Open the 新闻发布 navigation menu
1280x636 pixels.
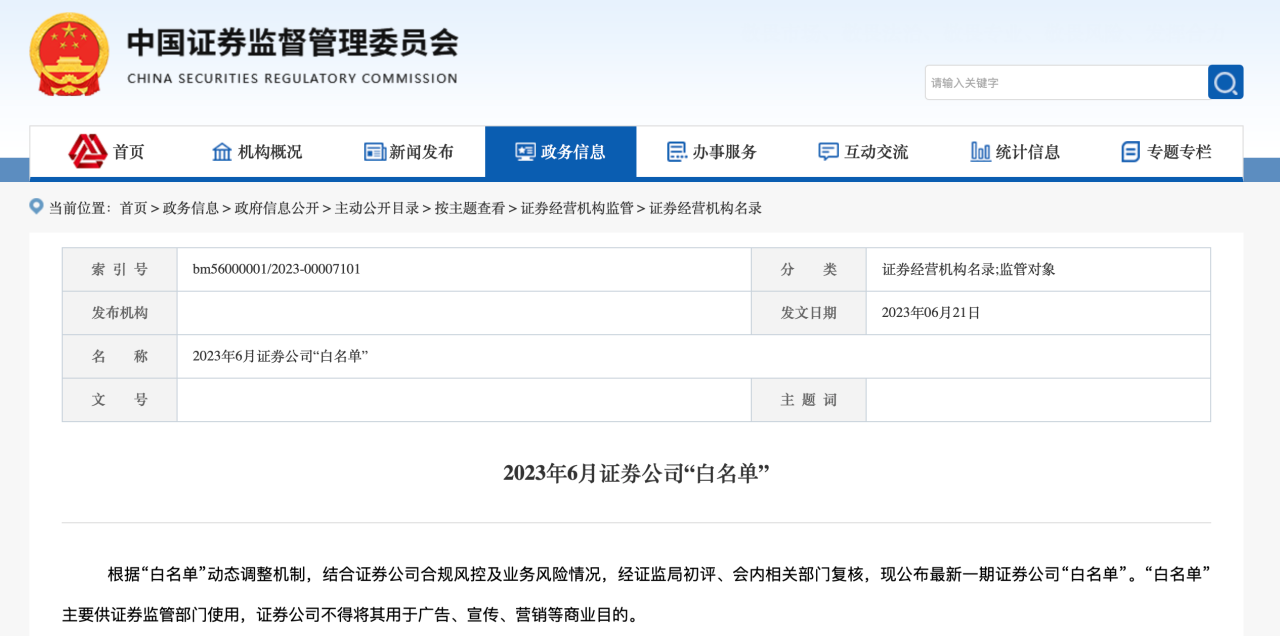[410, 151]
